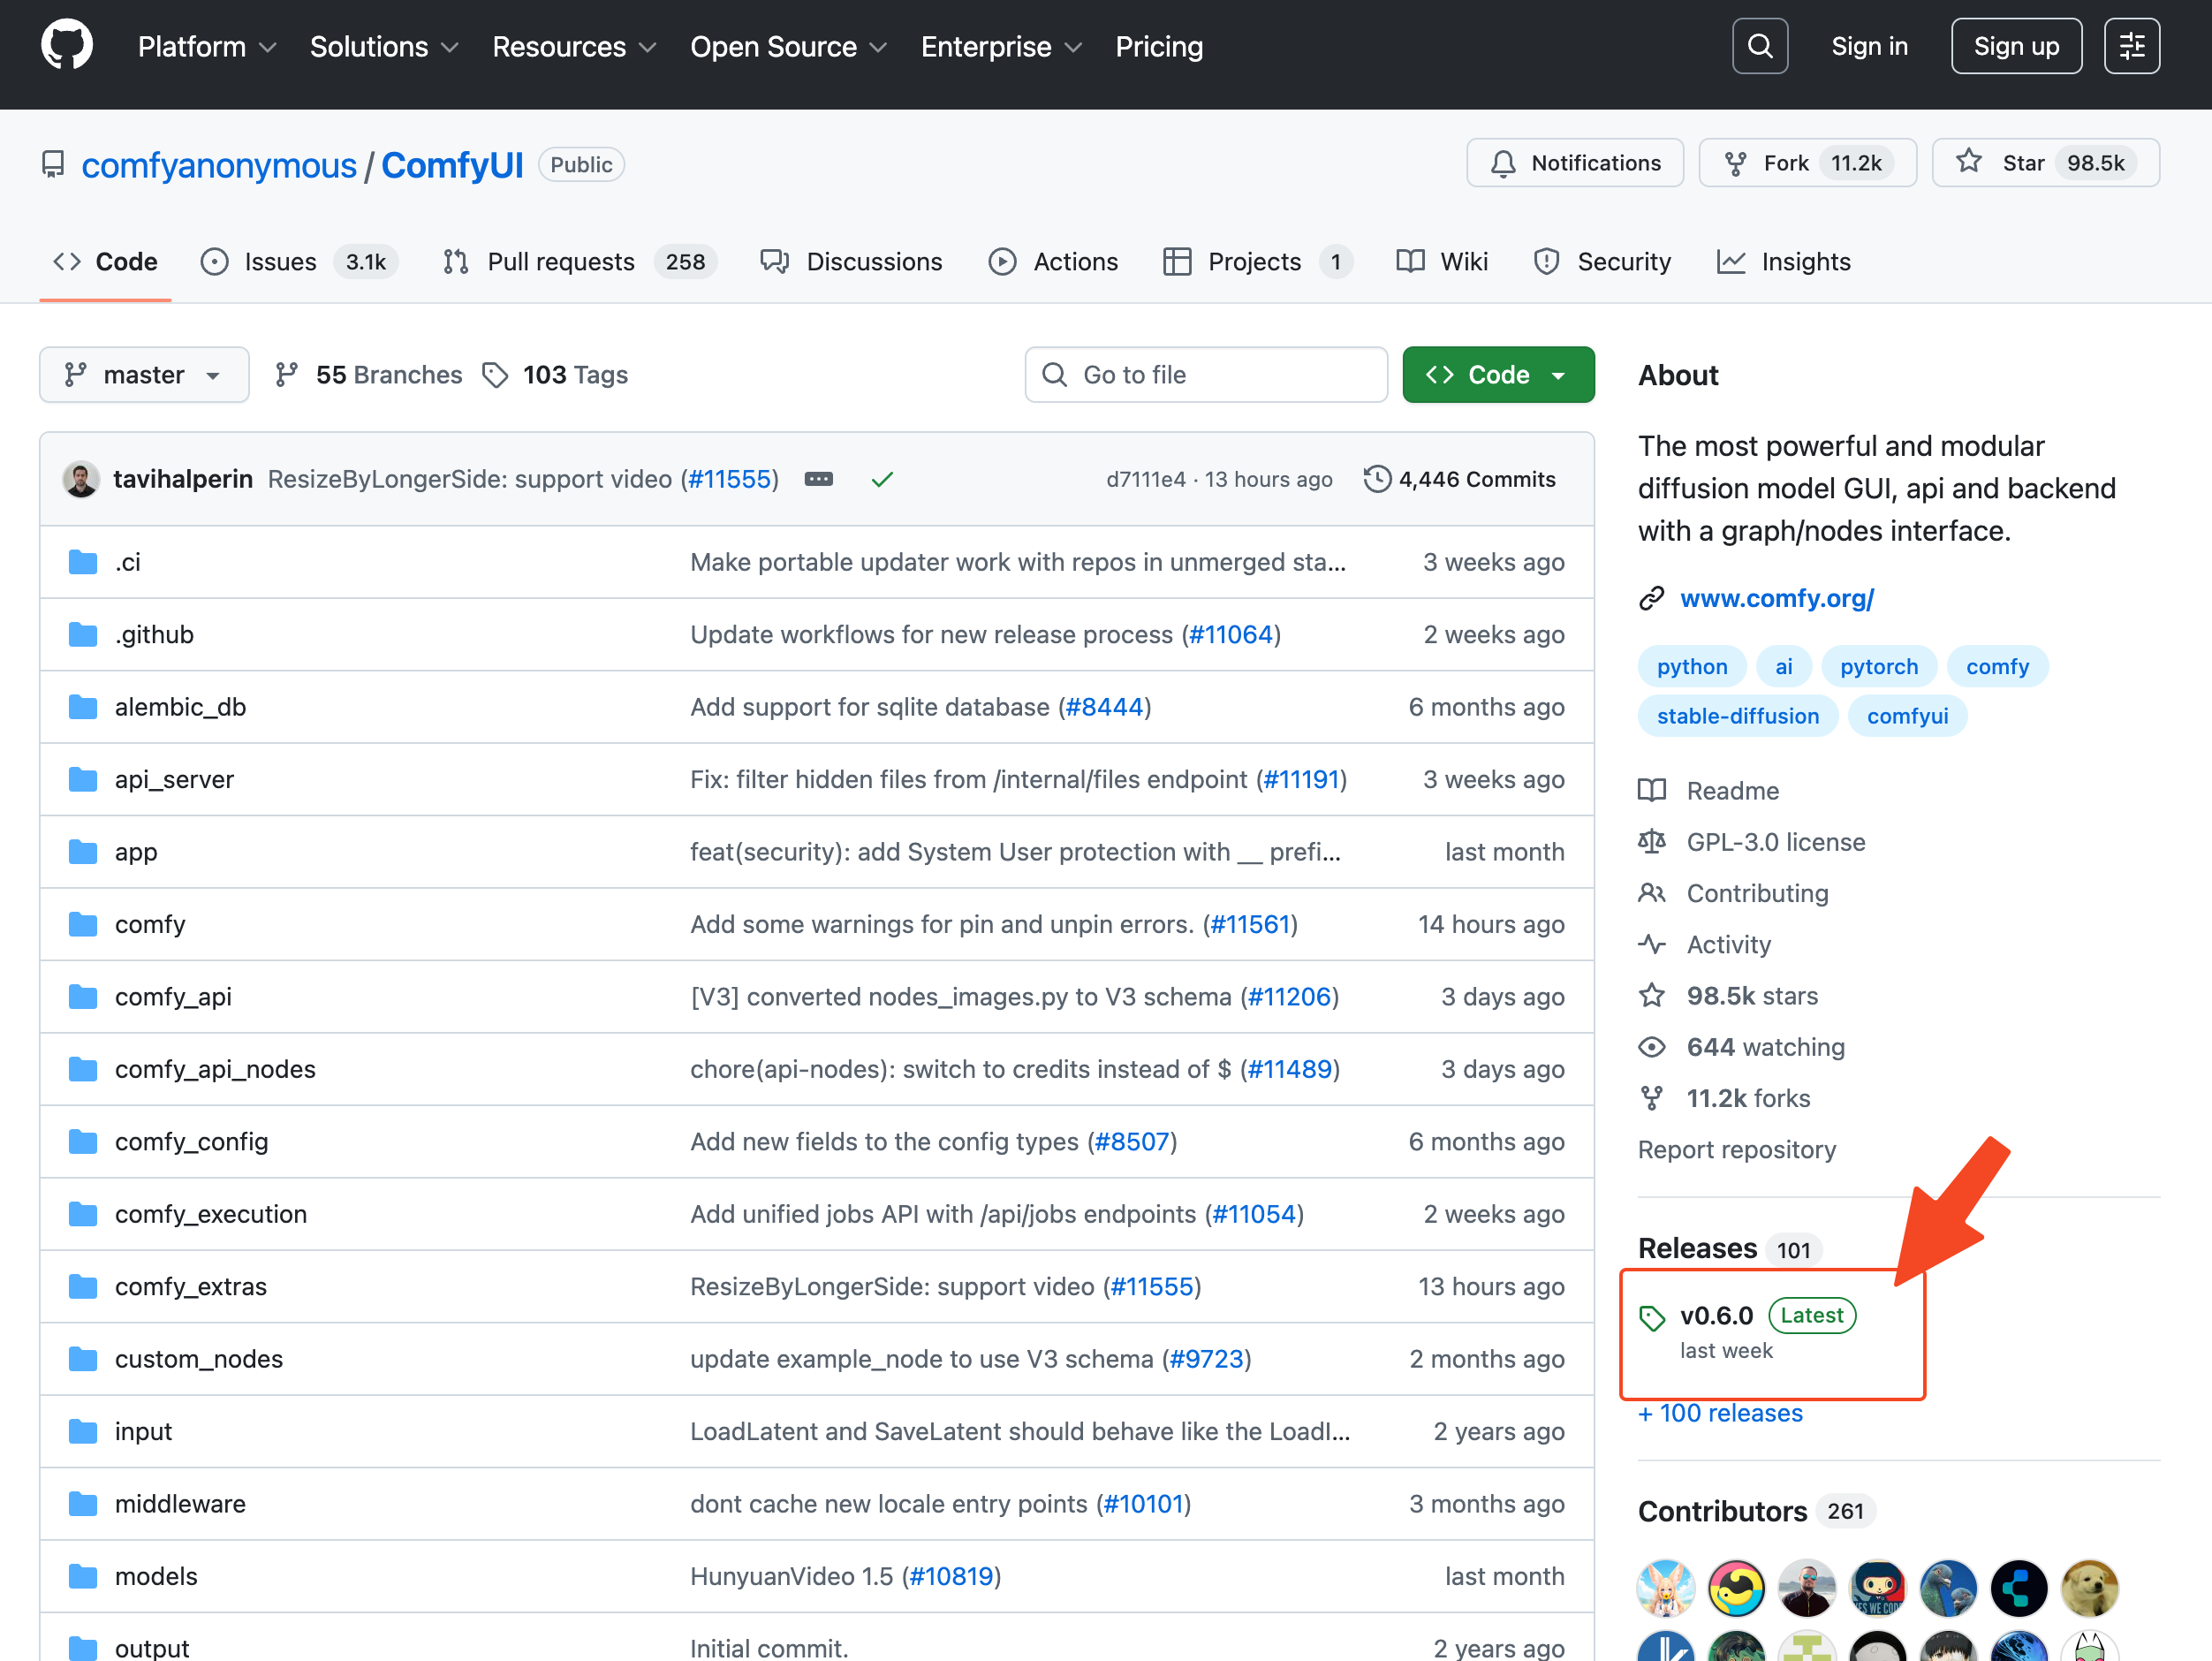Select the stable-diffusion topic tag
Viewport: 2212px width, 1661px height.
1737,716
